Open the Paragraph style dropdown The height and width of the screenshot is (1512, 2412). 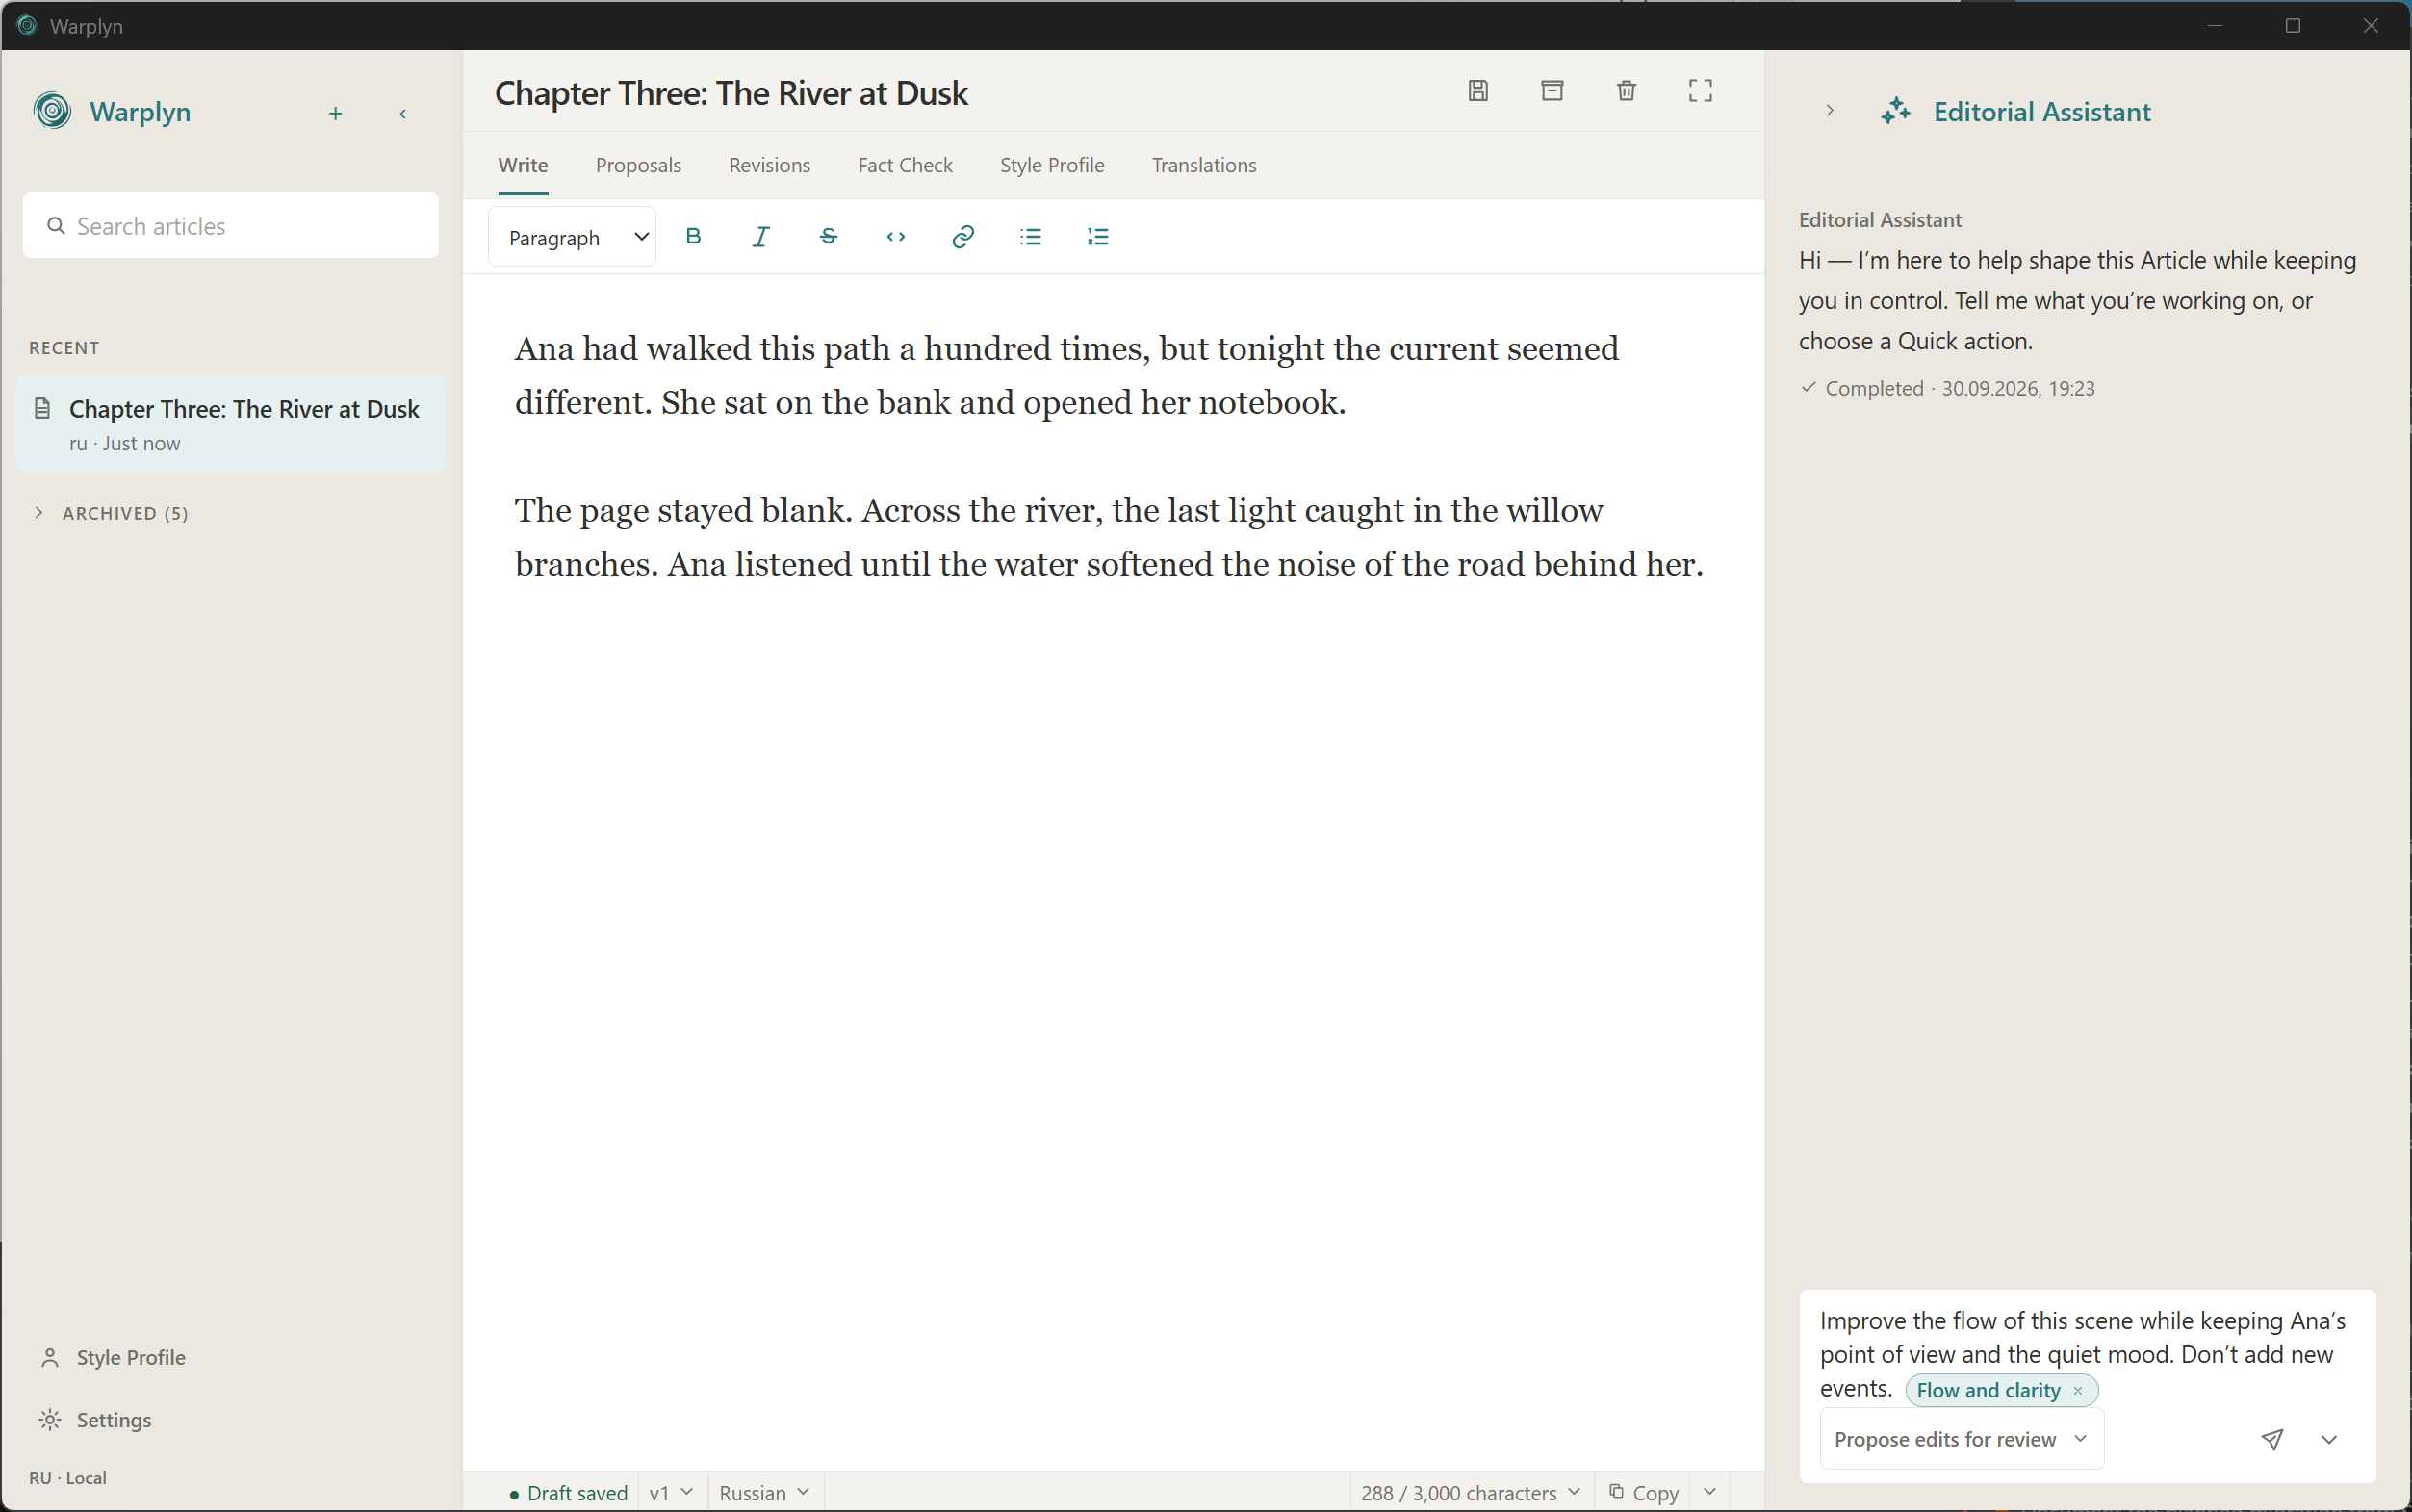573,237
